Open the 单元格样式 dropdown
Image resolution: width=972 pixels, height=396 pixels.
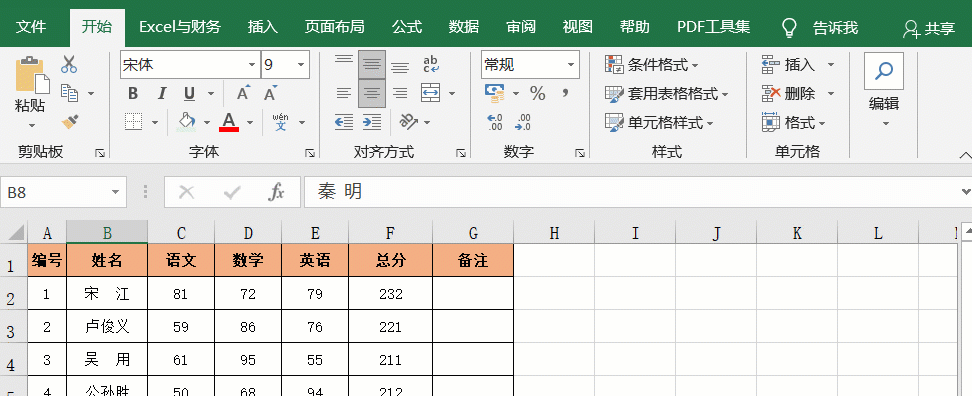(659, 122)
